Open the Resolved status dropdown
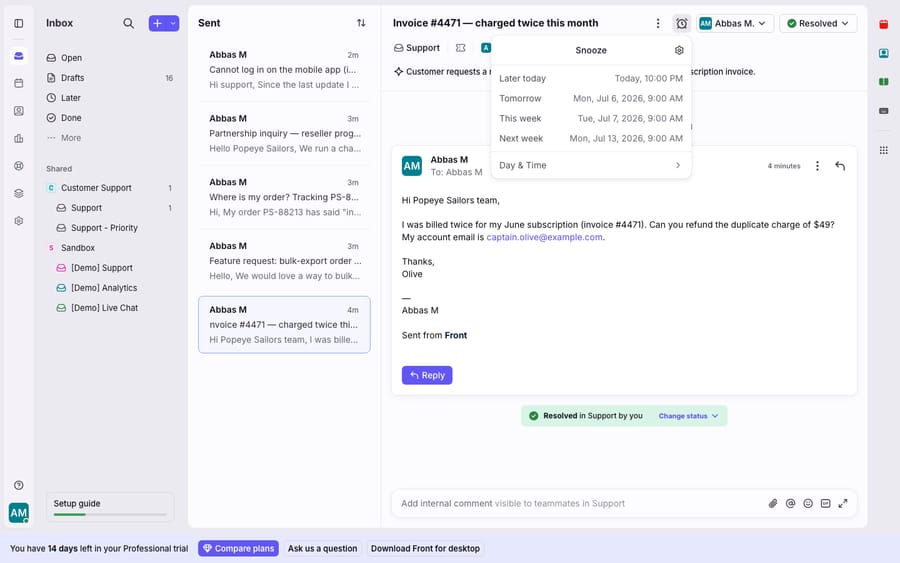This screenshot has width=900, height=563. pyautogui.click(x=818, y=24)
